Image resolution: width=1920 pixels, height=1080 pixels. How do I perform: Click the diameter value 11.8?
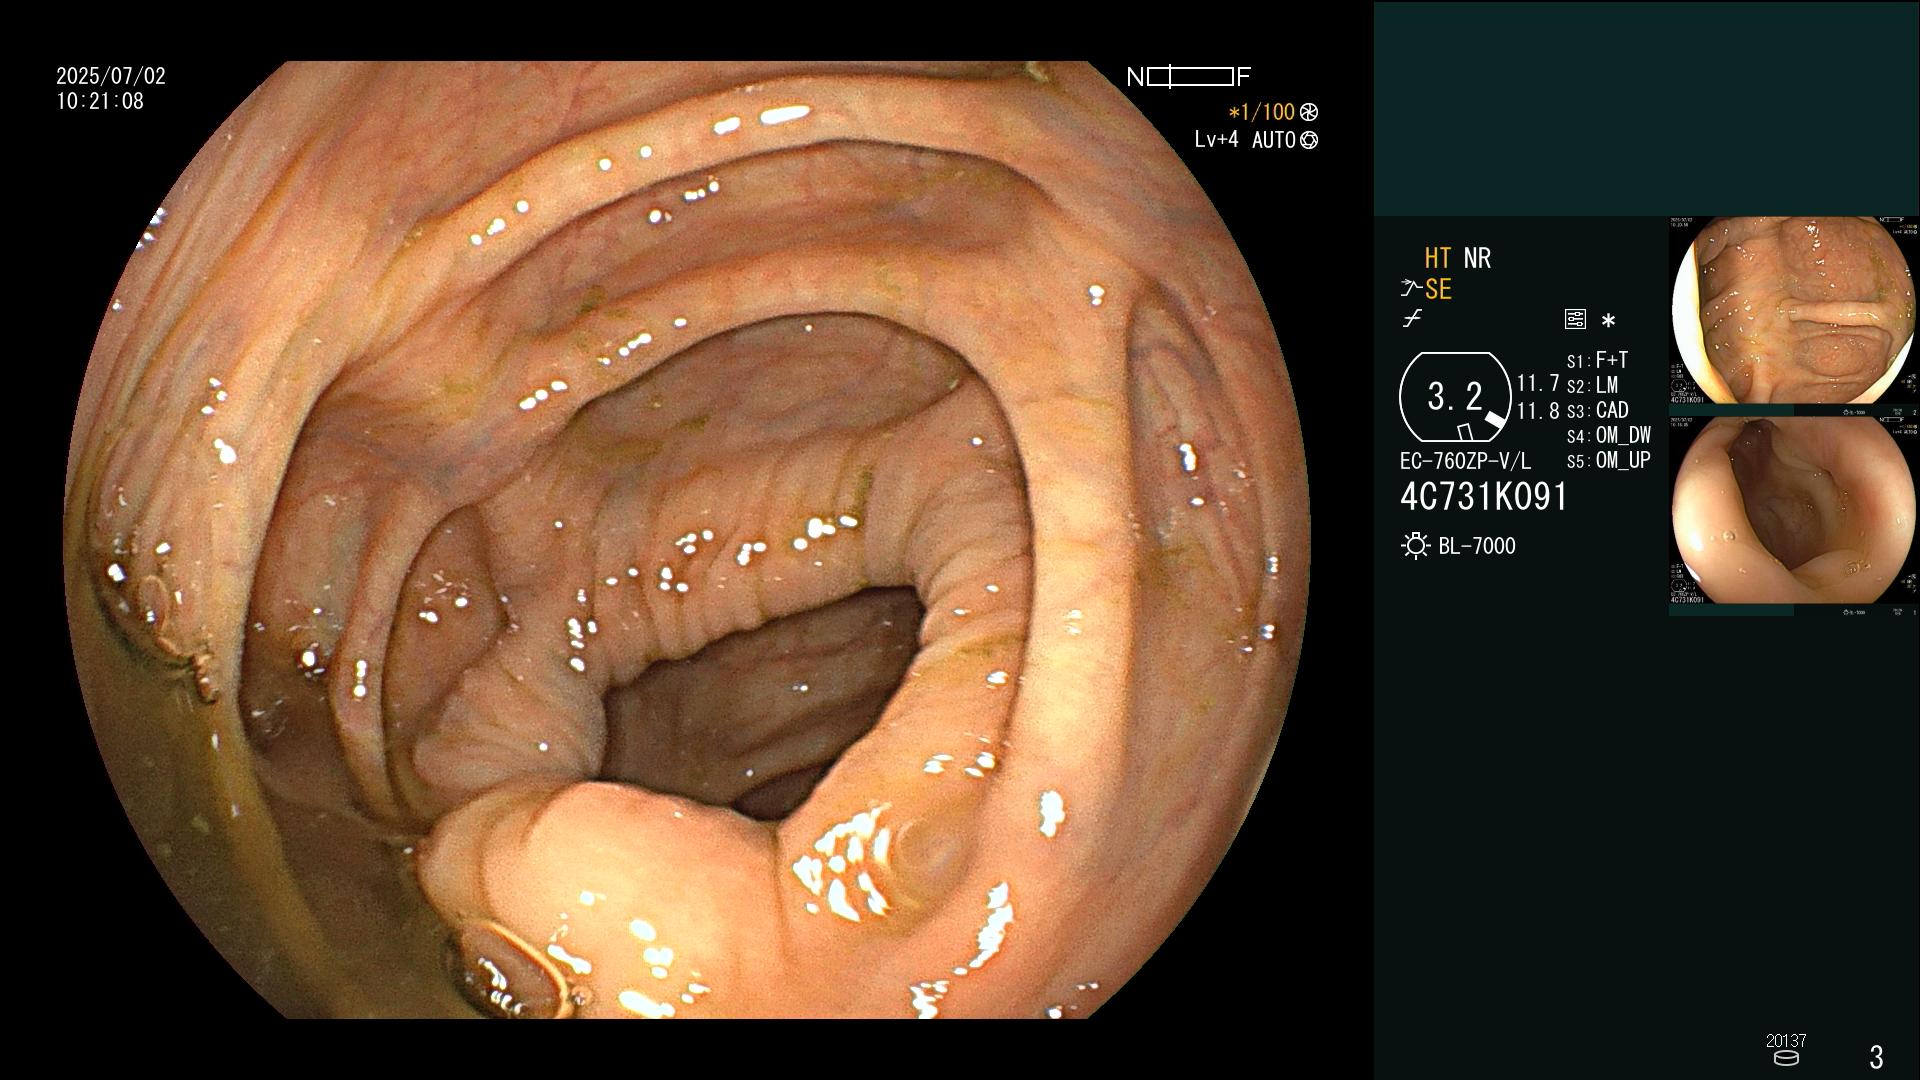point(1538,411)
